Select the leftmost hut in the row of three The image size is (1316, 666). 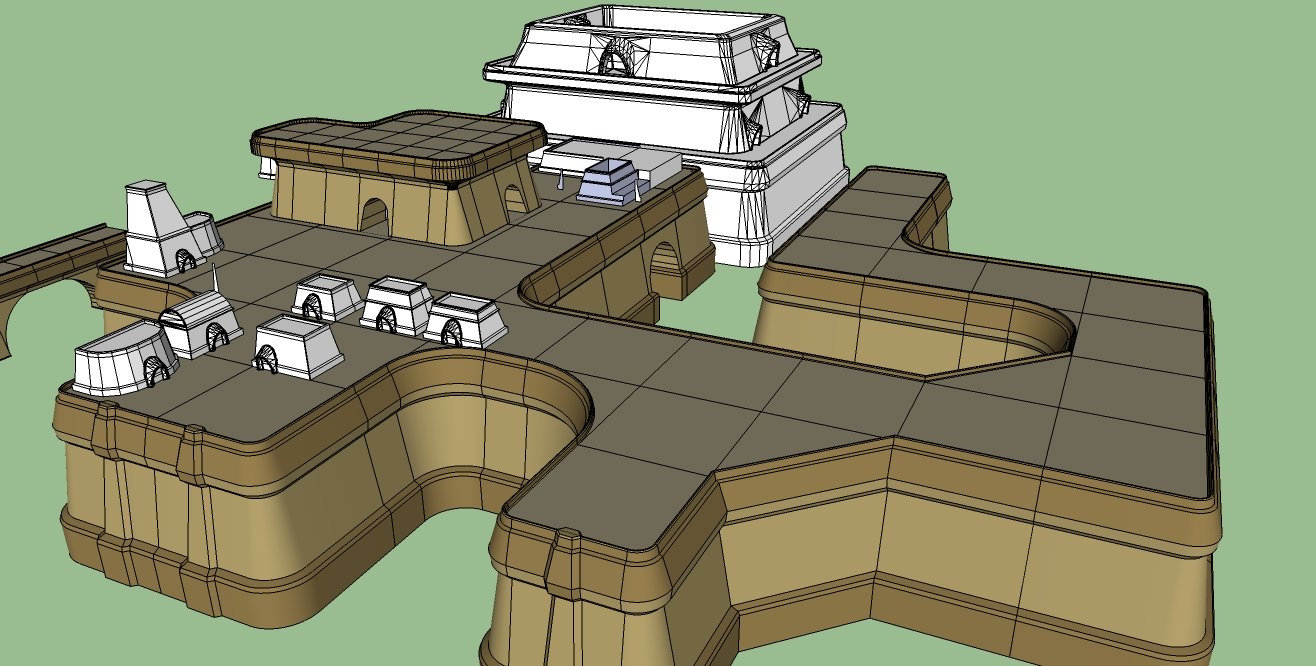coord(327,297)
